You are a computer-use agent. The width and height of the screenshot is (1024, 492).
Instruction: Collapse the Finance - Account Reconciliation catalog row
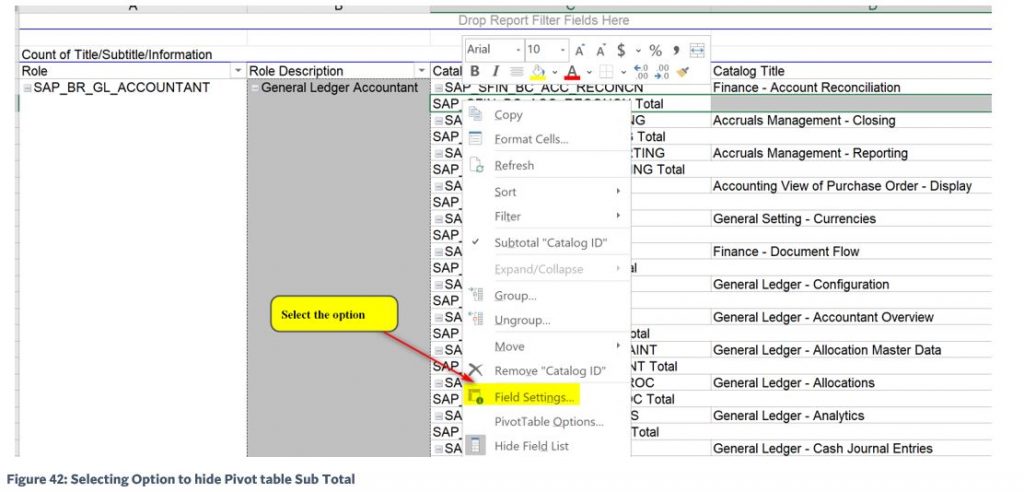point(439,88)
